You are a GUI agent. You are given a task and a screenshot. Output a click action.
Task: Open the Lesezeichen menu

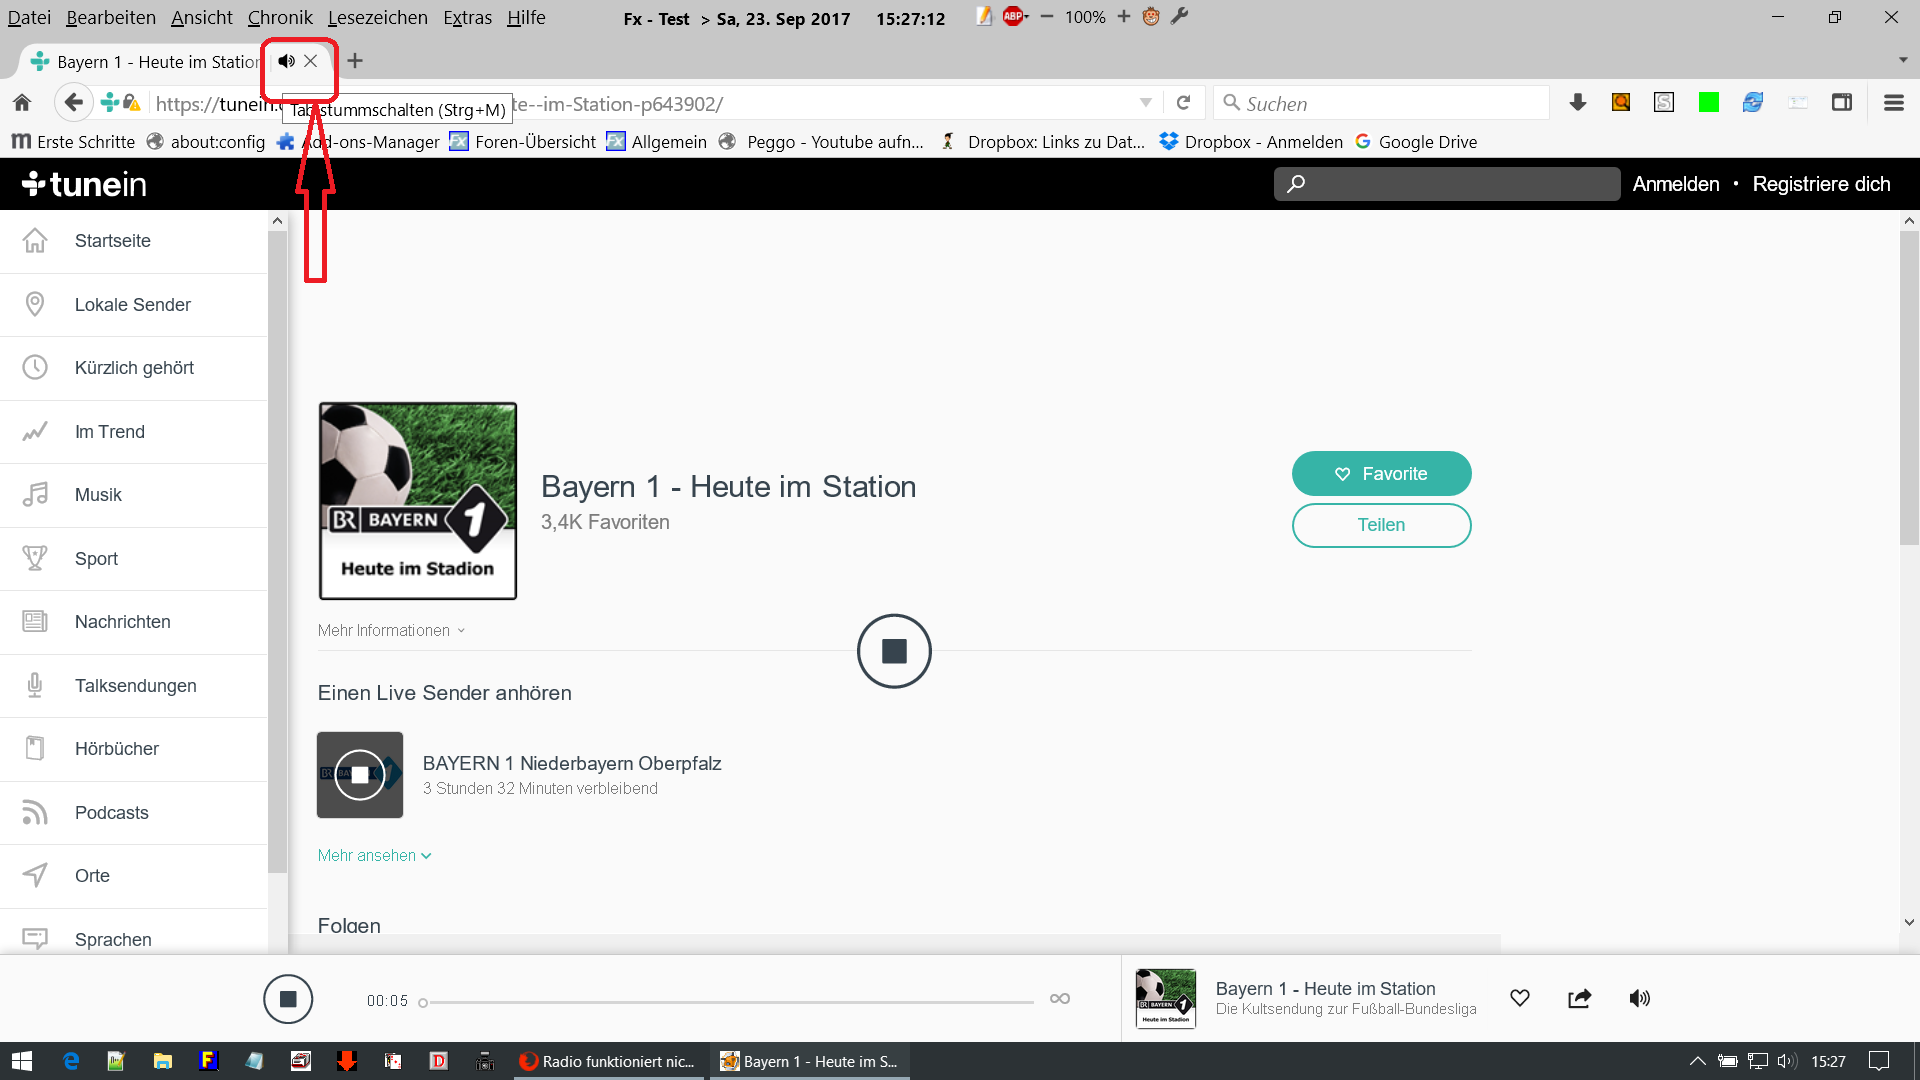pos(377,17)
